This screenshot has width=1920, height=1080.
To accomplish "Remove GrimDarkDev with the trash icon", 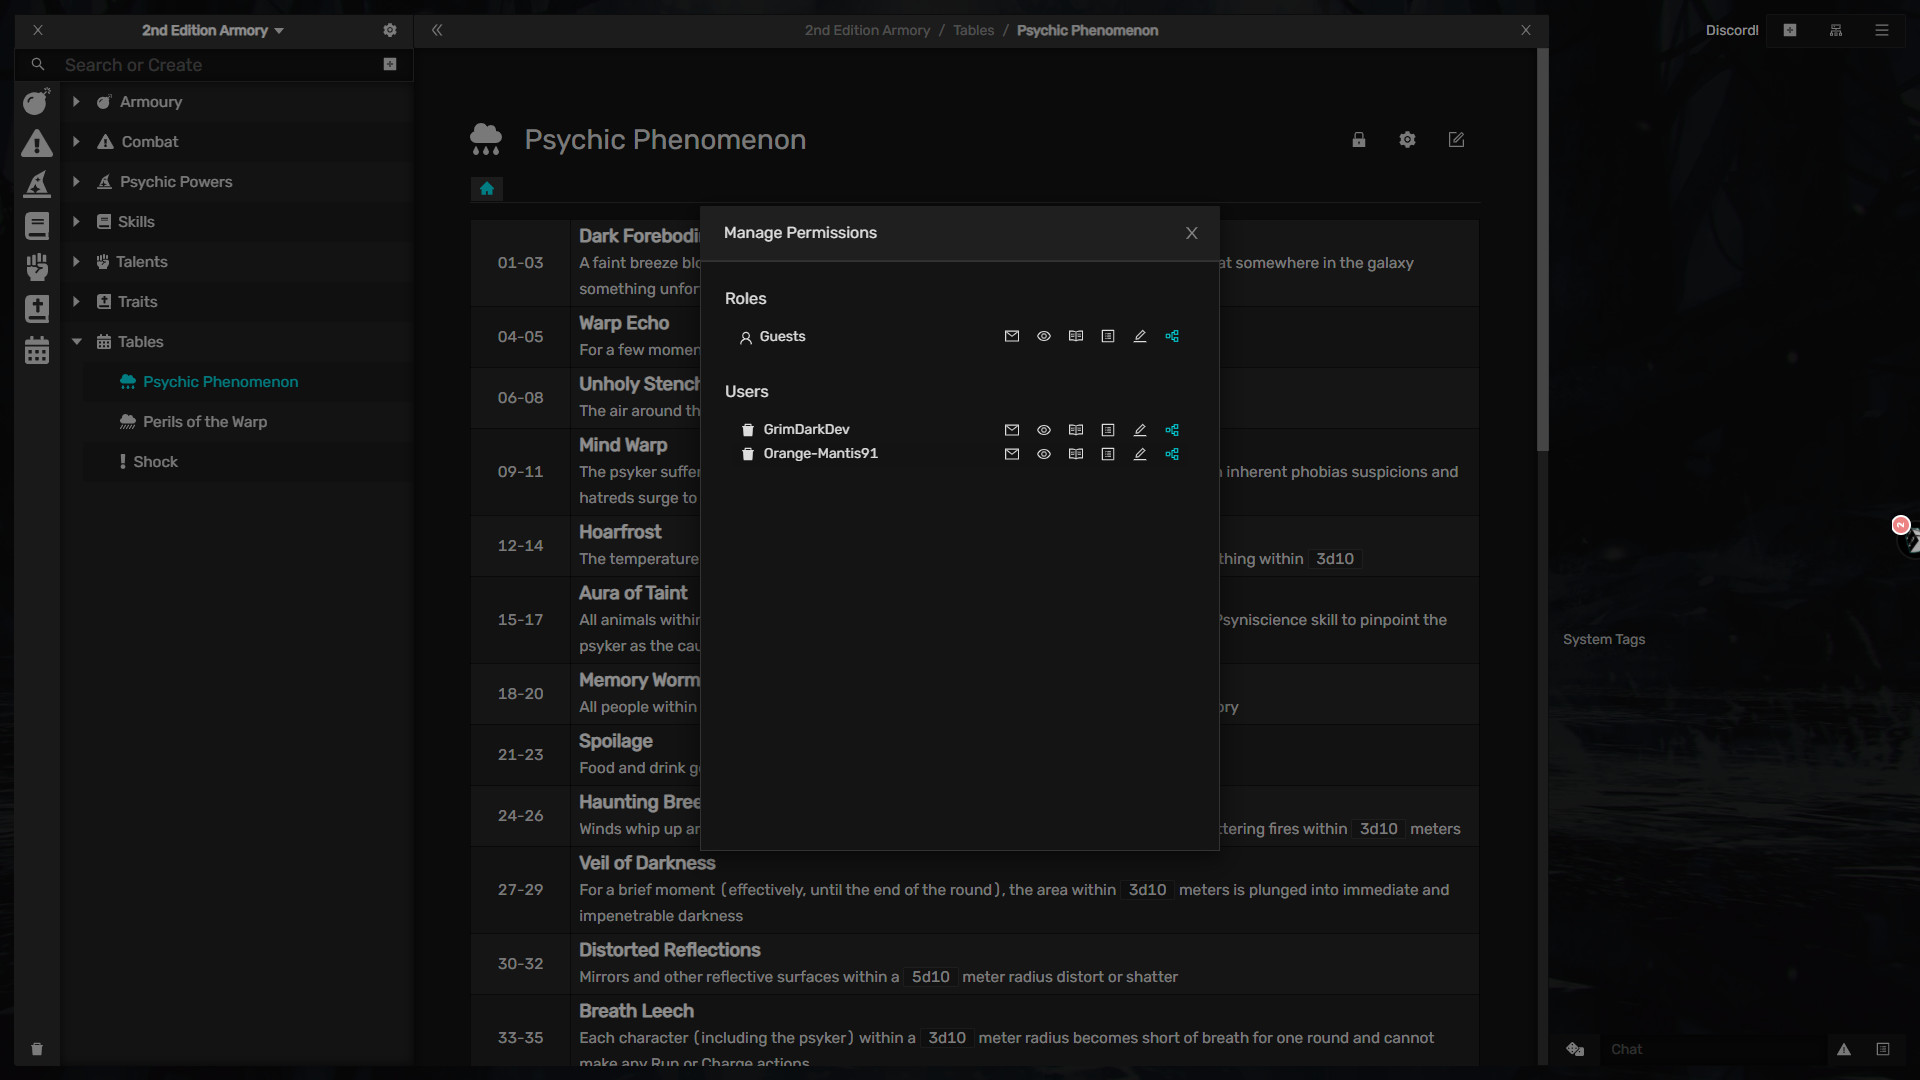I will pos(748,430).
